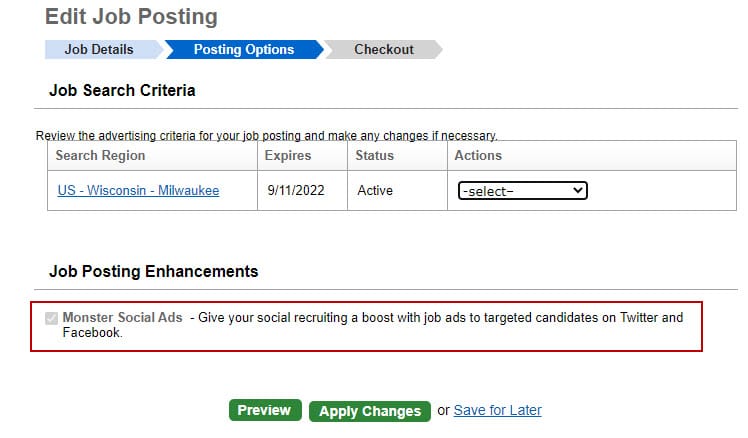
Task: Select the Posting Options step
Action: tap(243, 50)
